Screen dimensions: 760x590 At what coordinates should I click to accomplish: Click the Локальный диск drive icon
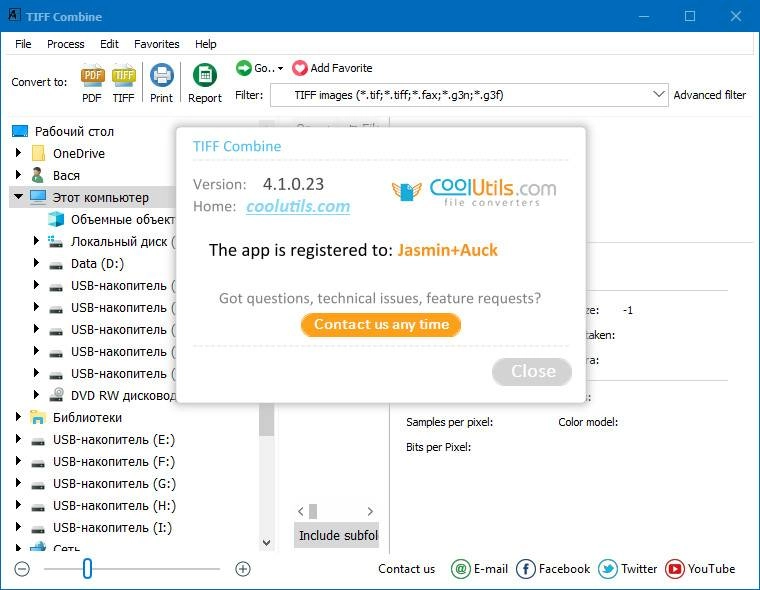click(x=55, y=241)
